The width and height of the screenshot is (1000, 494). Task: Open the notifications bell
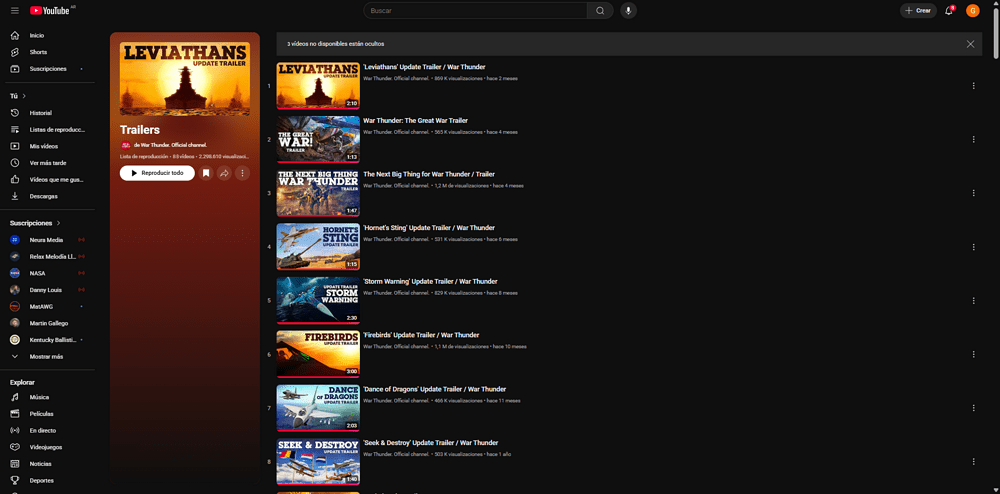(949, 10)
